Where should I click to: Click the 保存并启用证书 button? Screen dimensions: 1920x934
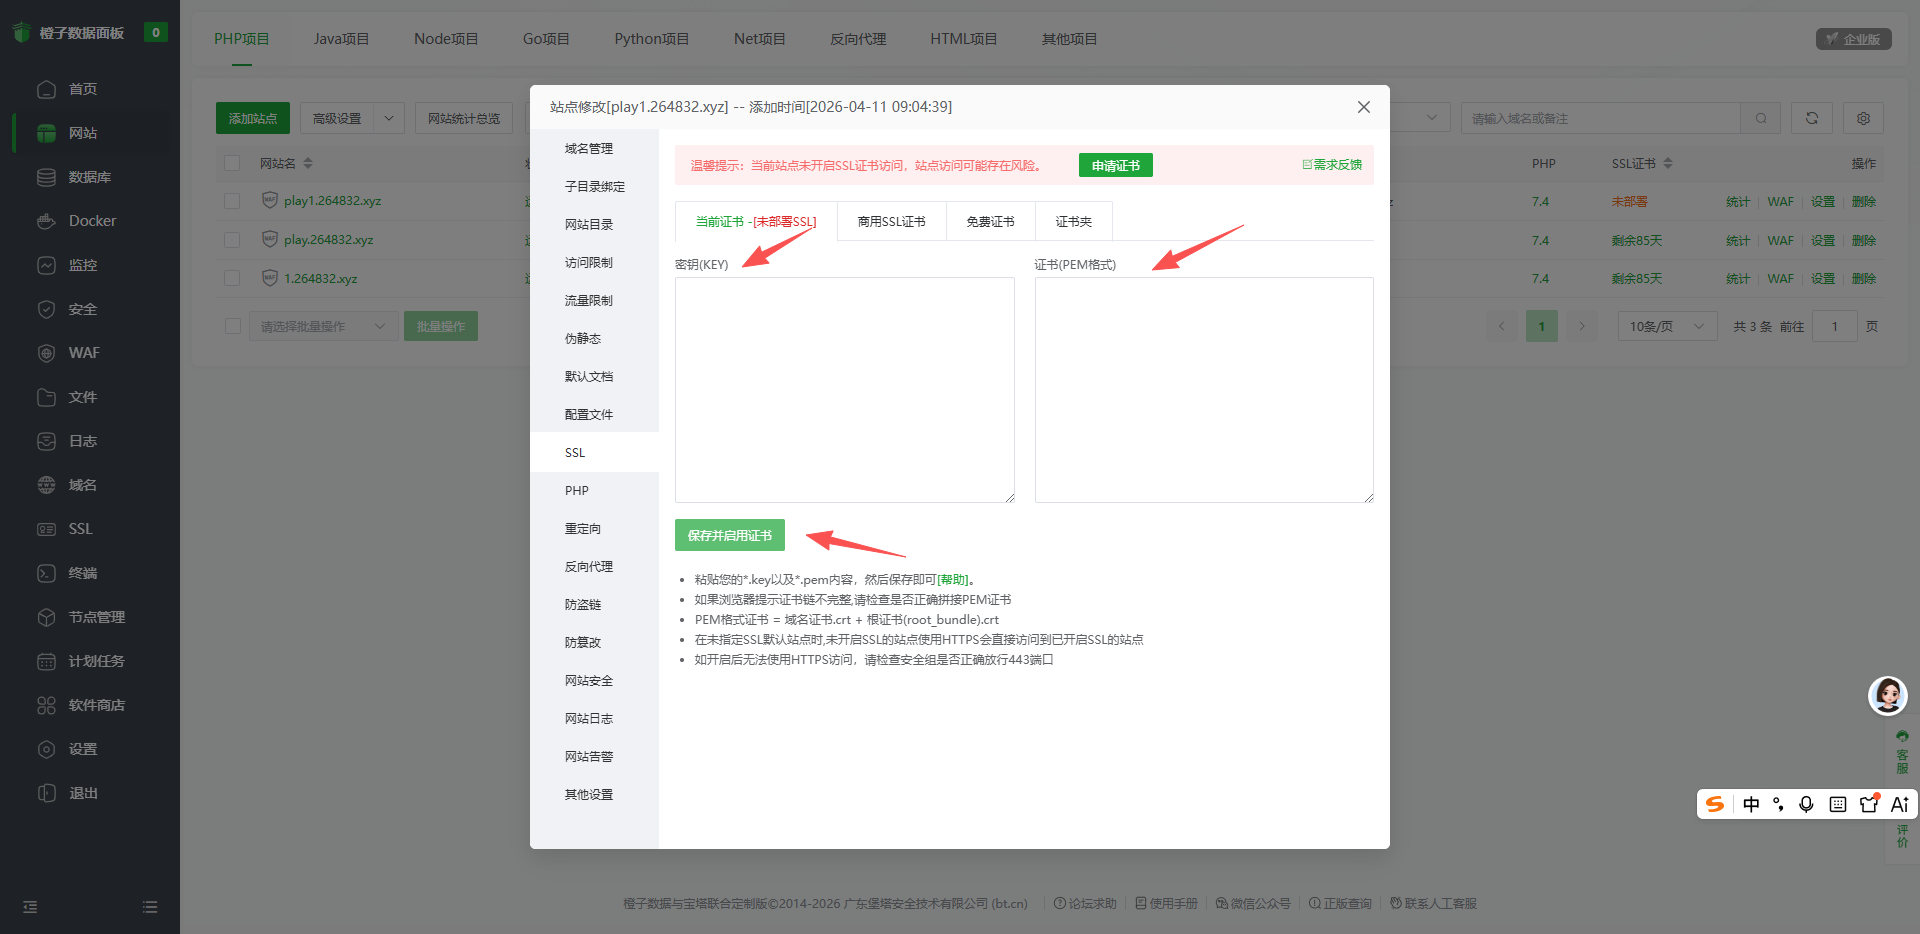[729, 535]
